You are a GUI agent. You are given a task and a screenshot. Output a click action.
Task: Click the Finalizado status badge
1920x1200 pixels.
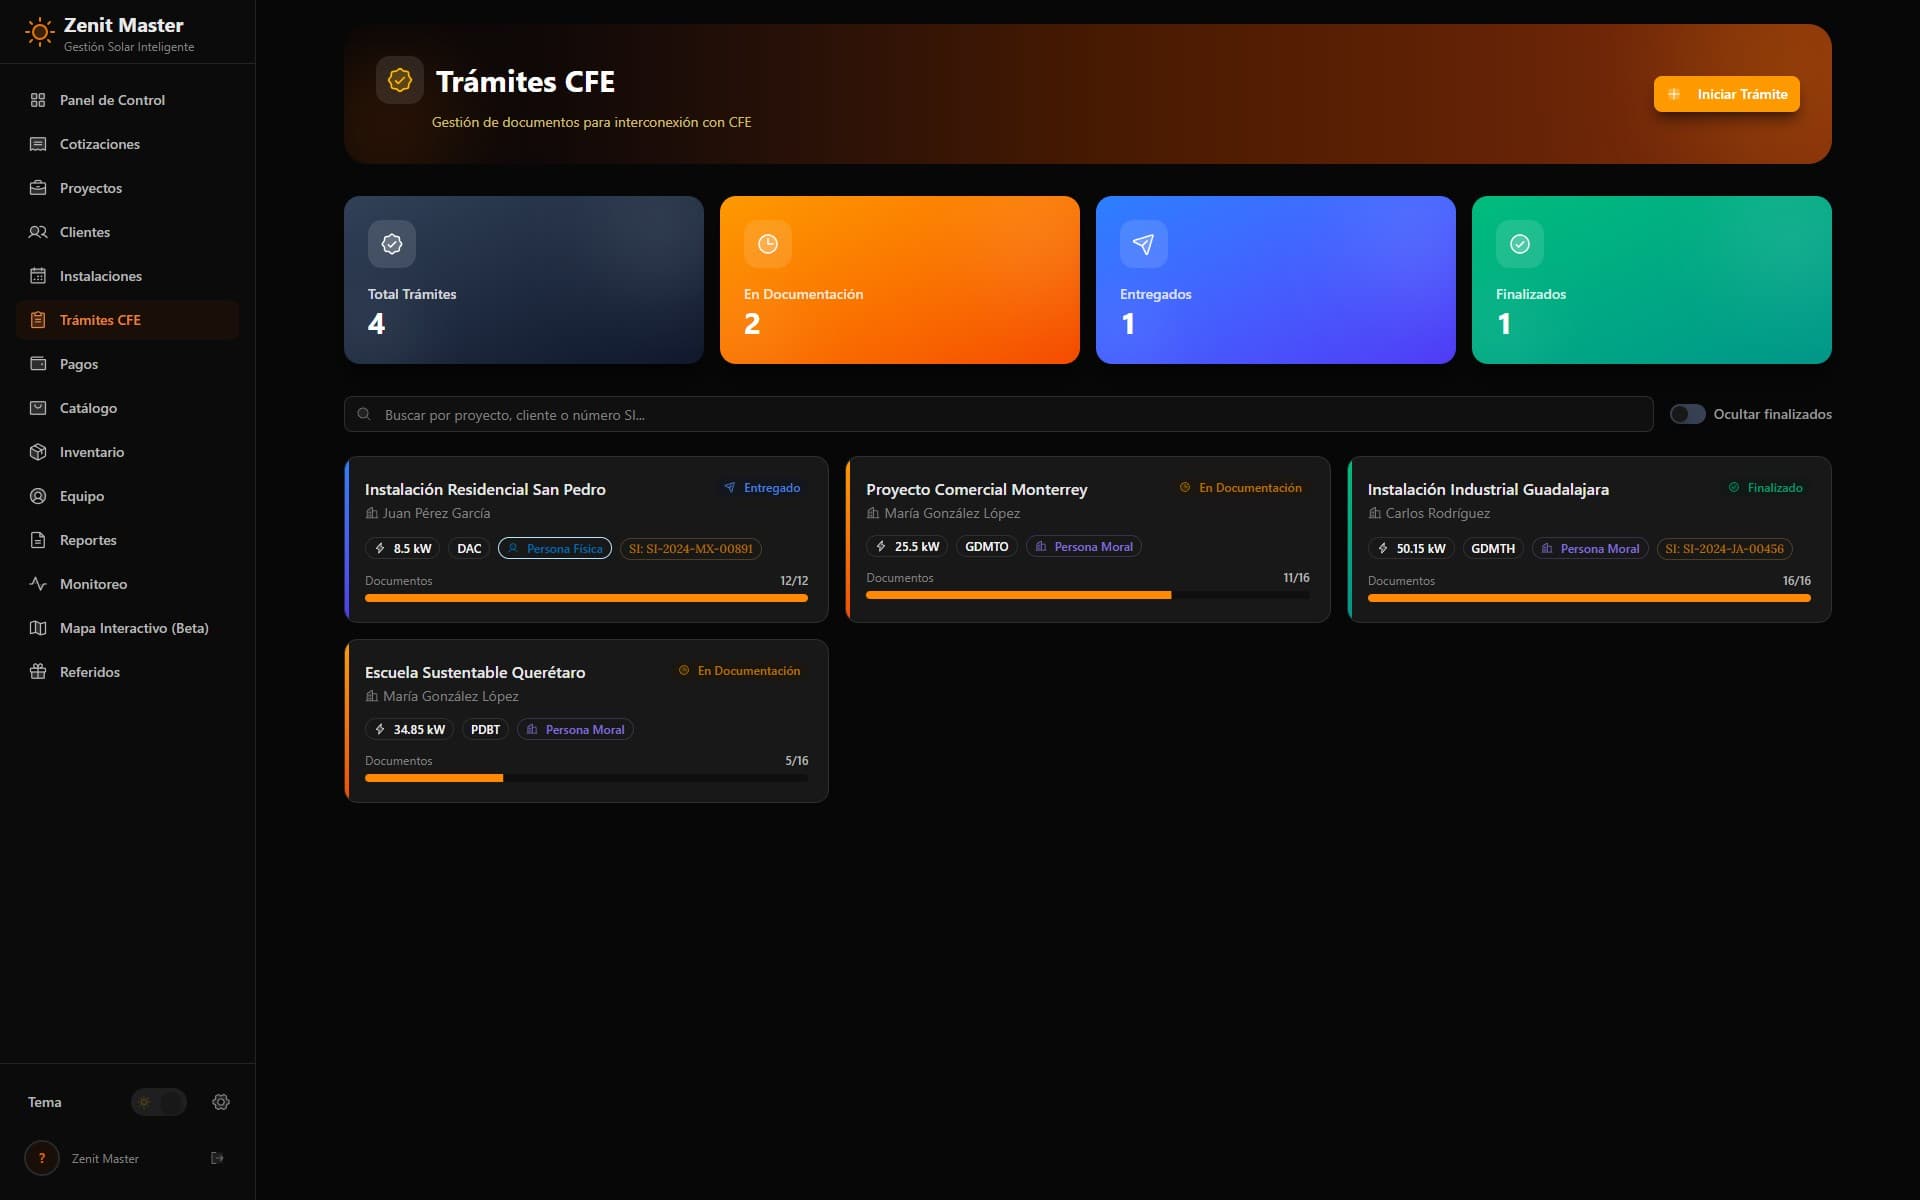click(1766, 488)
